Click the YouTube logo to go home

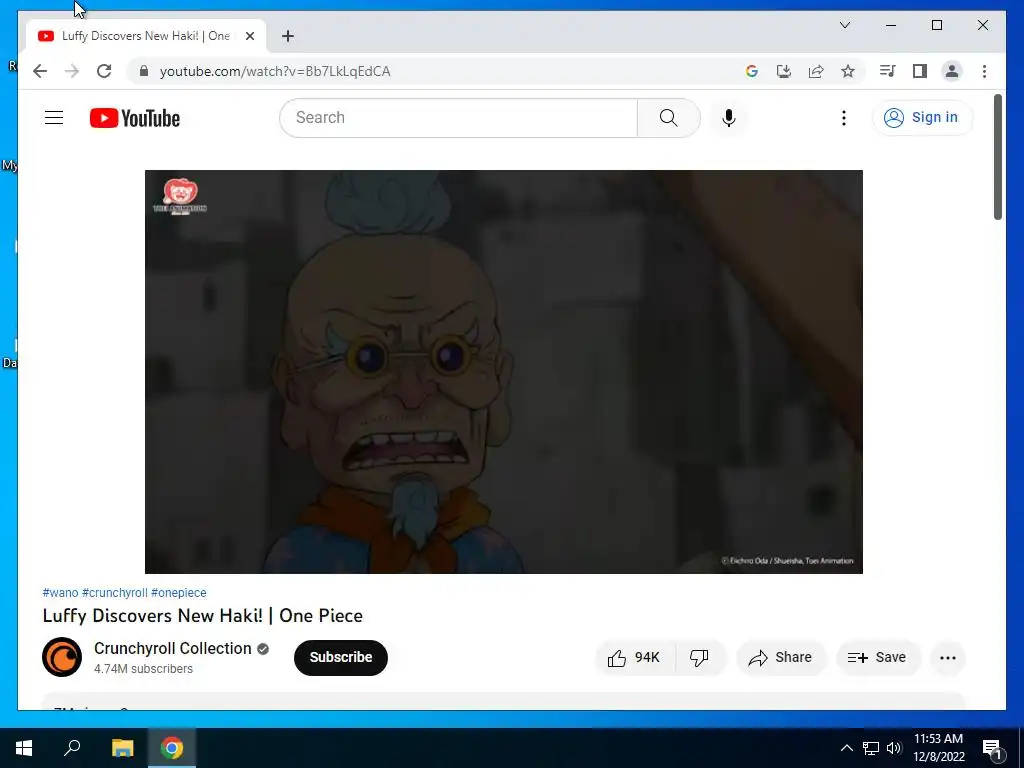(x=135, y=118)
